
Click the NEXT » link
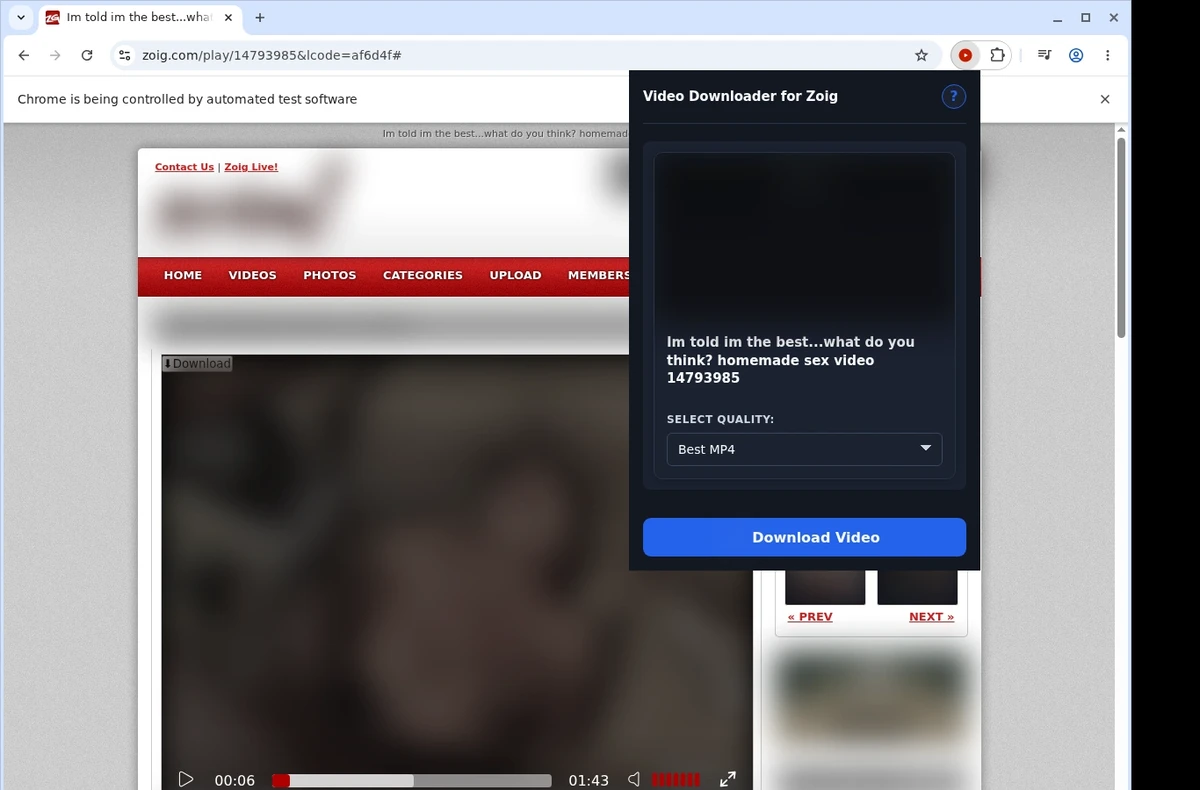(x=931, y=617)
